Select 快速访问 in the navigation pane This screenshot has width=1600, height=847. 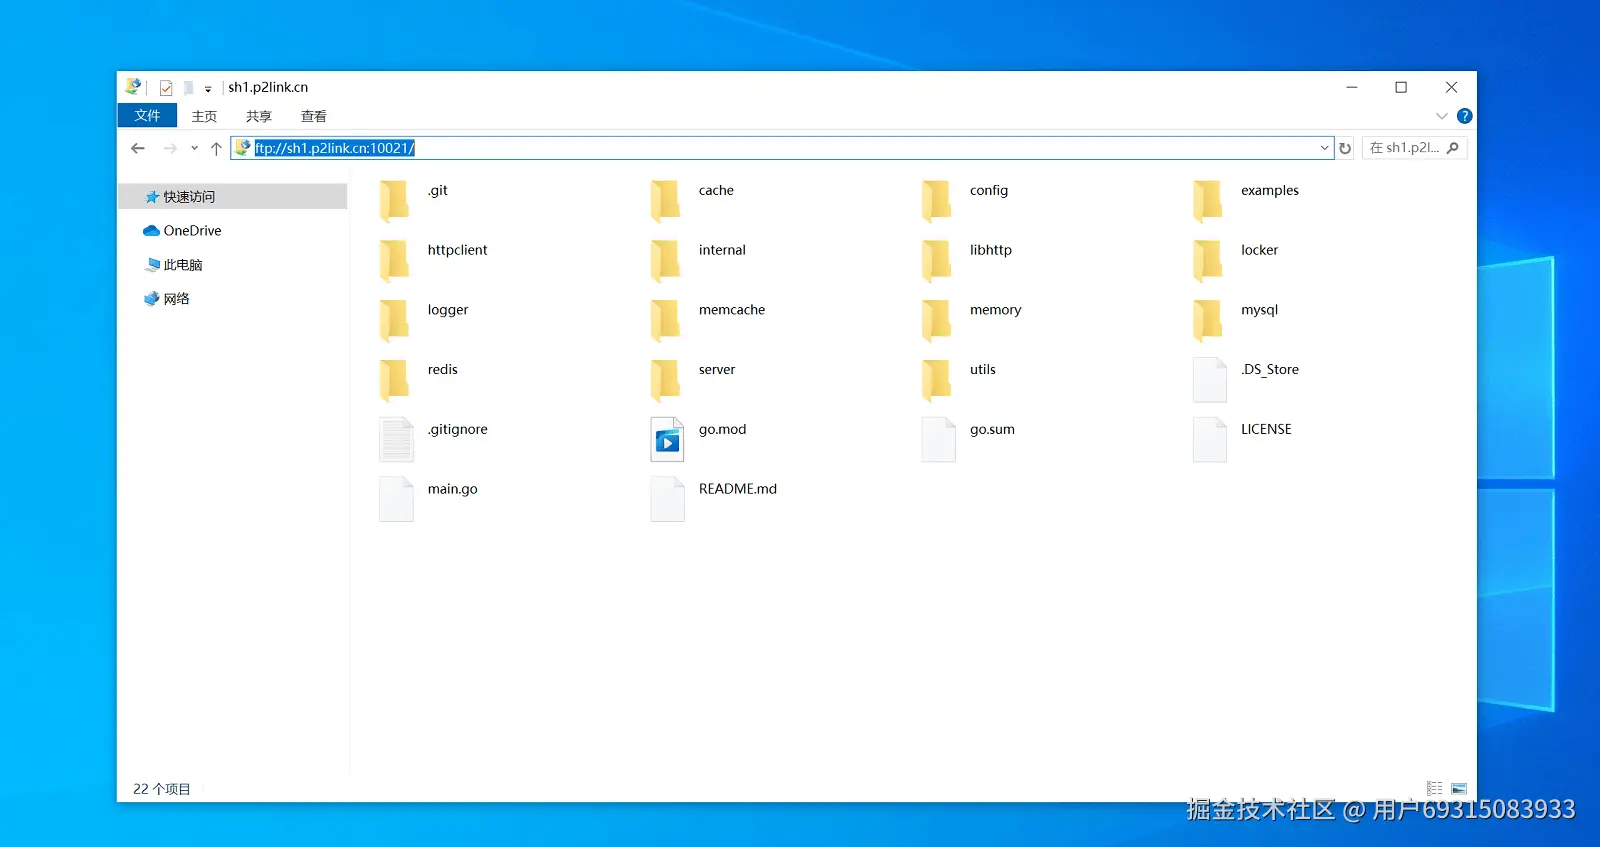(233, 197)
